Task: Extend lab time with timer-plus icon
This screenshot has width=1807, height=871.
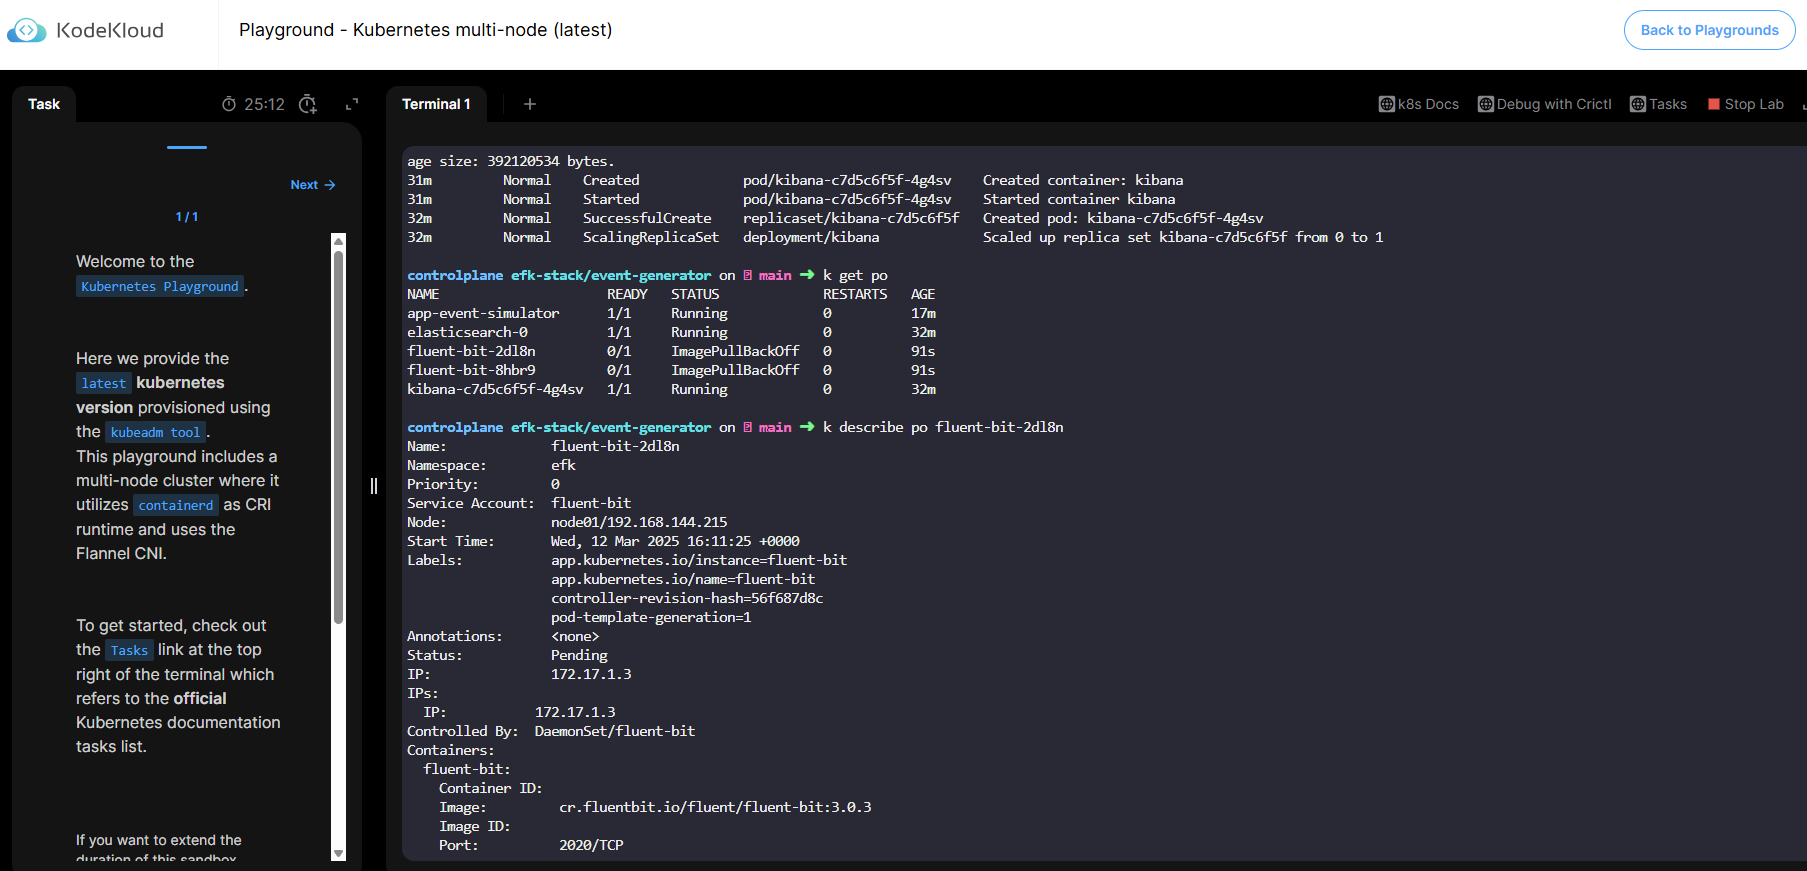Action: (308, 104)
